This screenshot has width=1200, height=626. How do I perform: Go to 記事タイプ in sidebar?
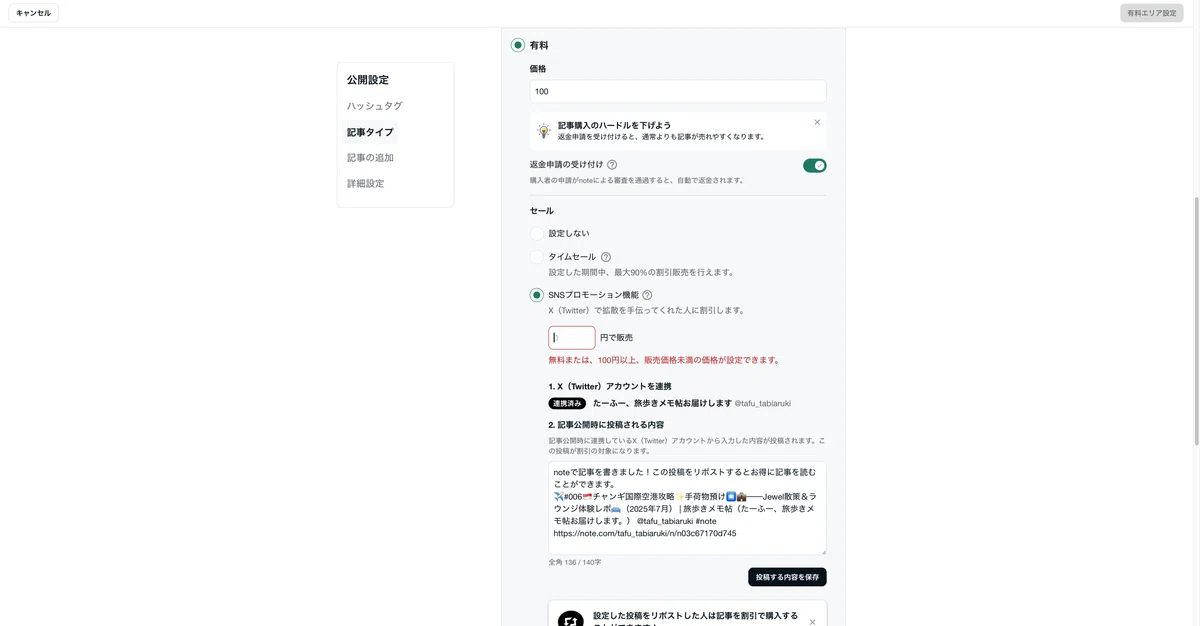point(370,132)
